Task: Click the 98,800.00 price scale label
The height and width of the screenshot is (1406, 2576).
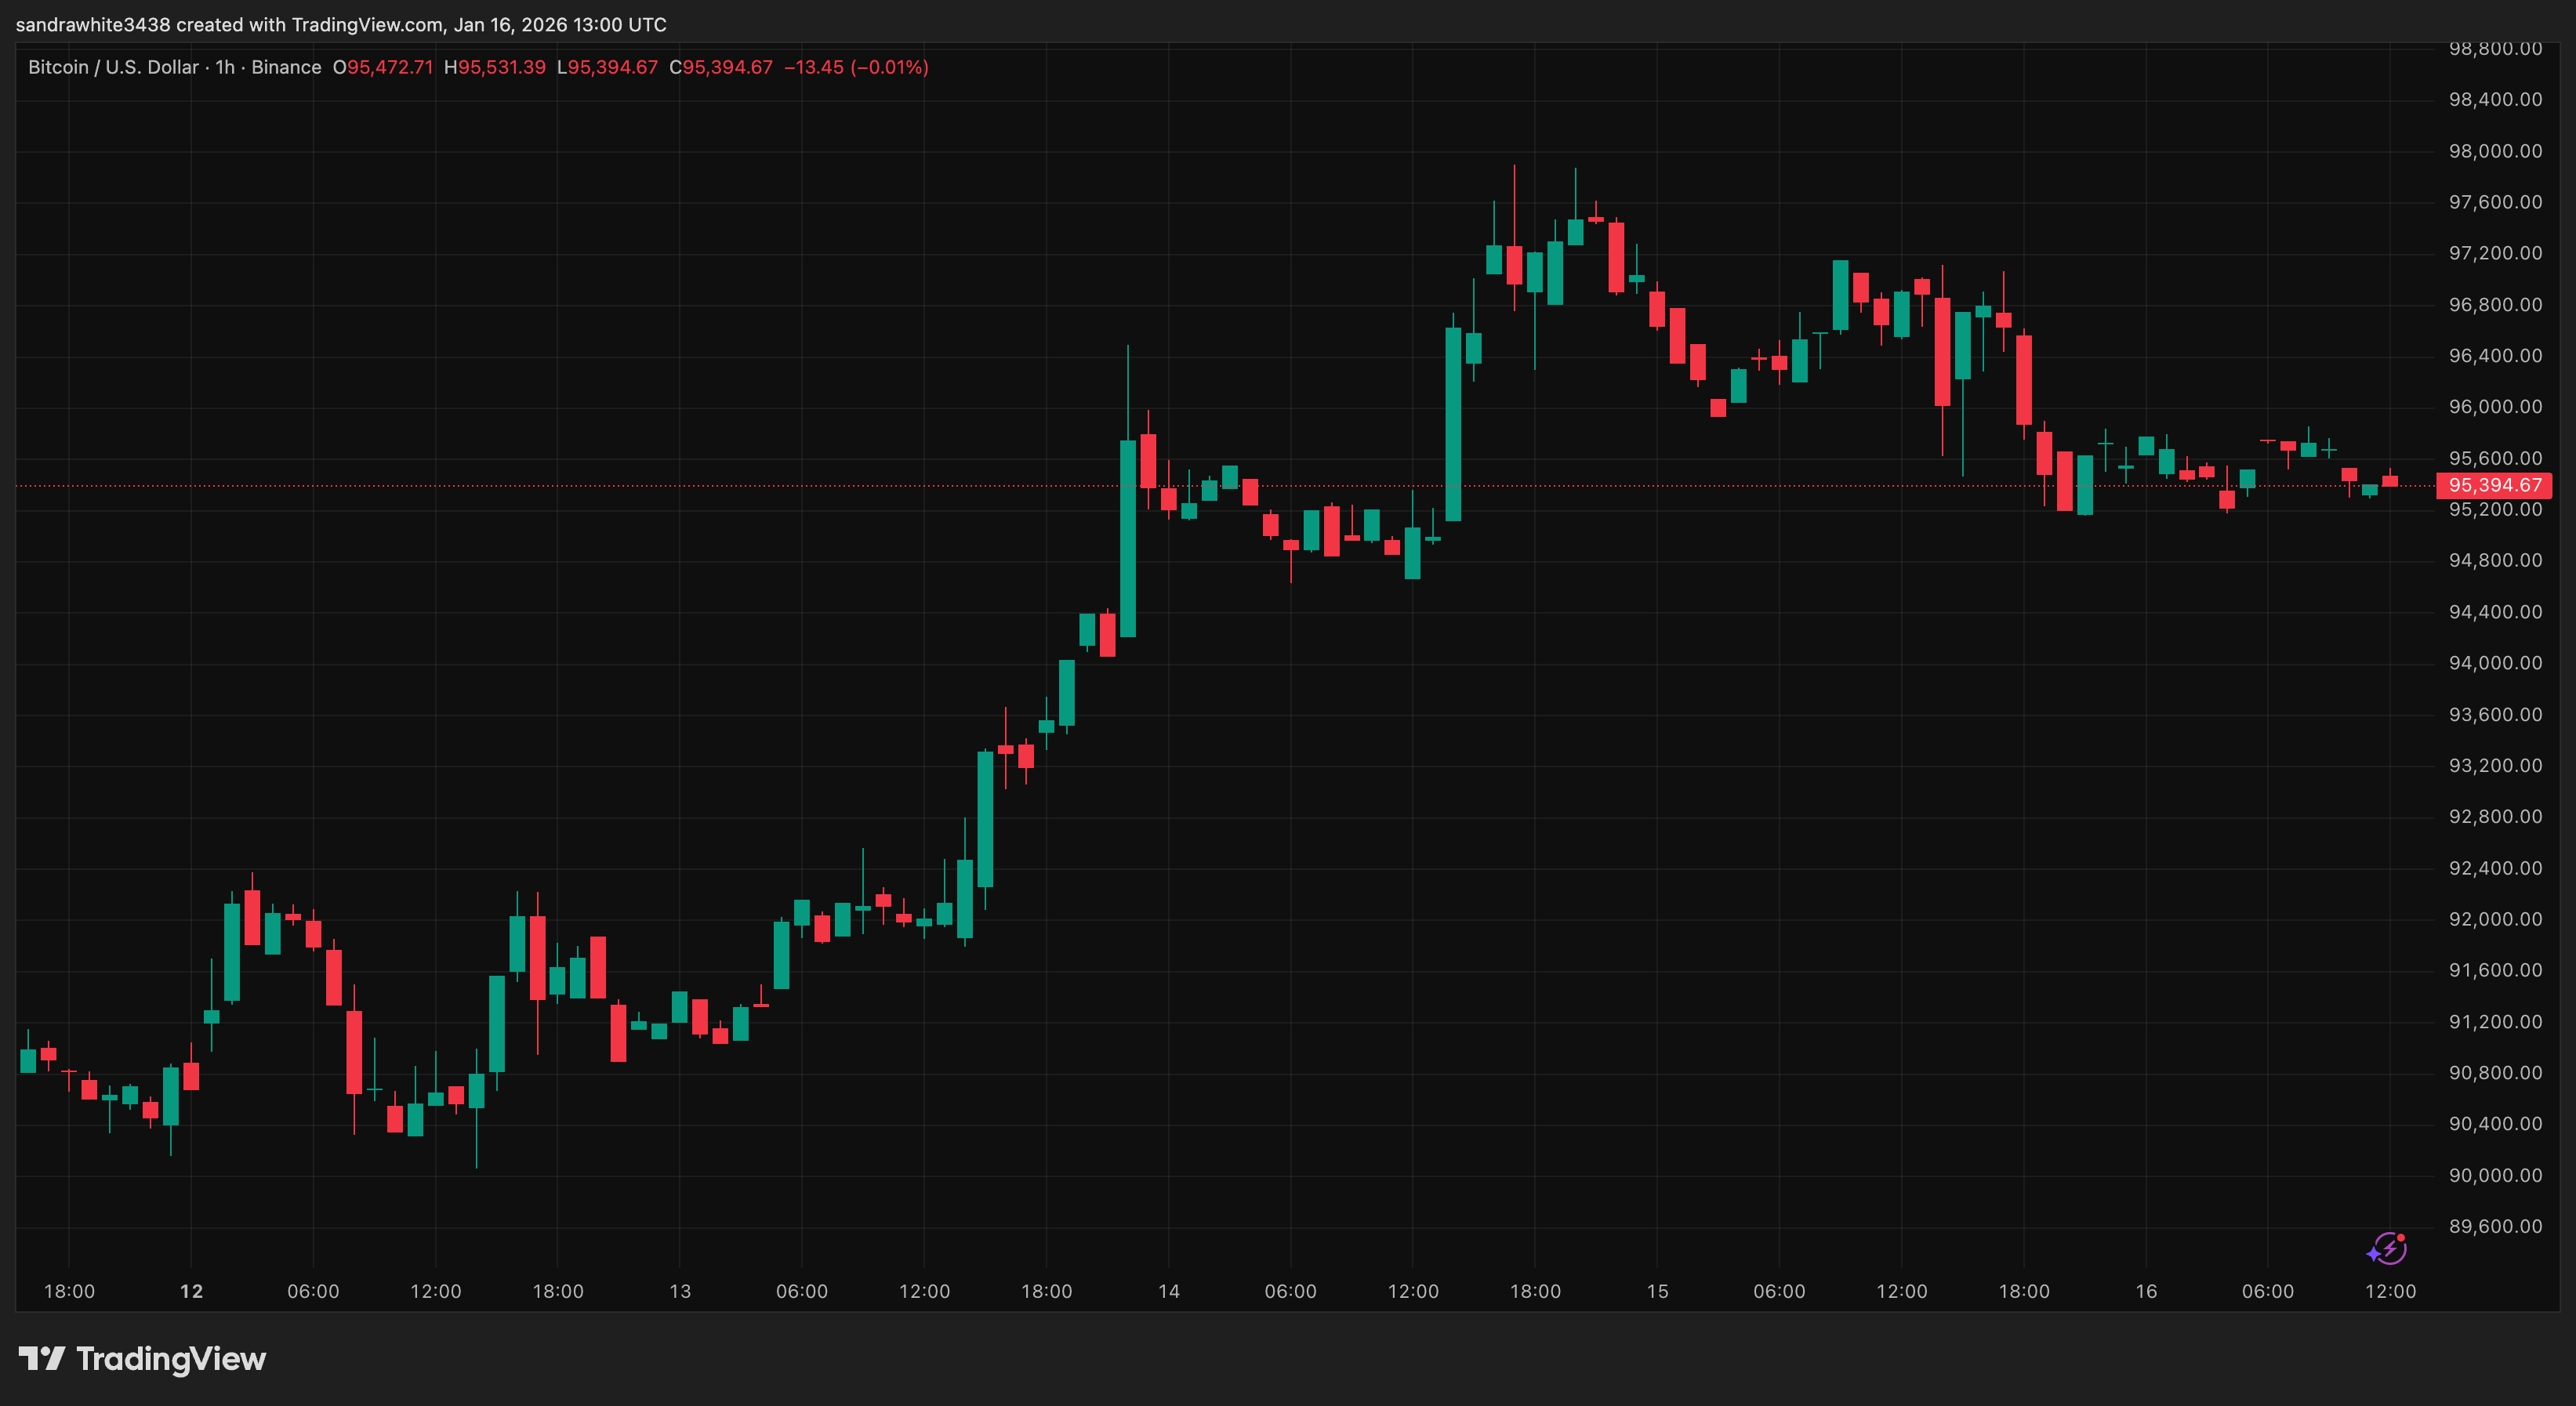Action: [2495, 48]
